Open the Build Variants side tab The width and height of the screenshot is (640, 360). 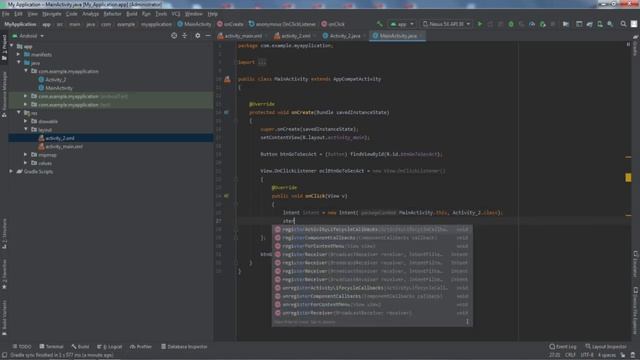[x=4, y=318]
